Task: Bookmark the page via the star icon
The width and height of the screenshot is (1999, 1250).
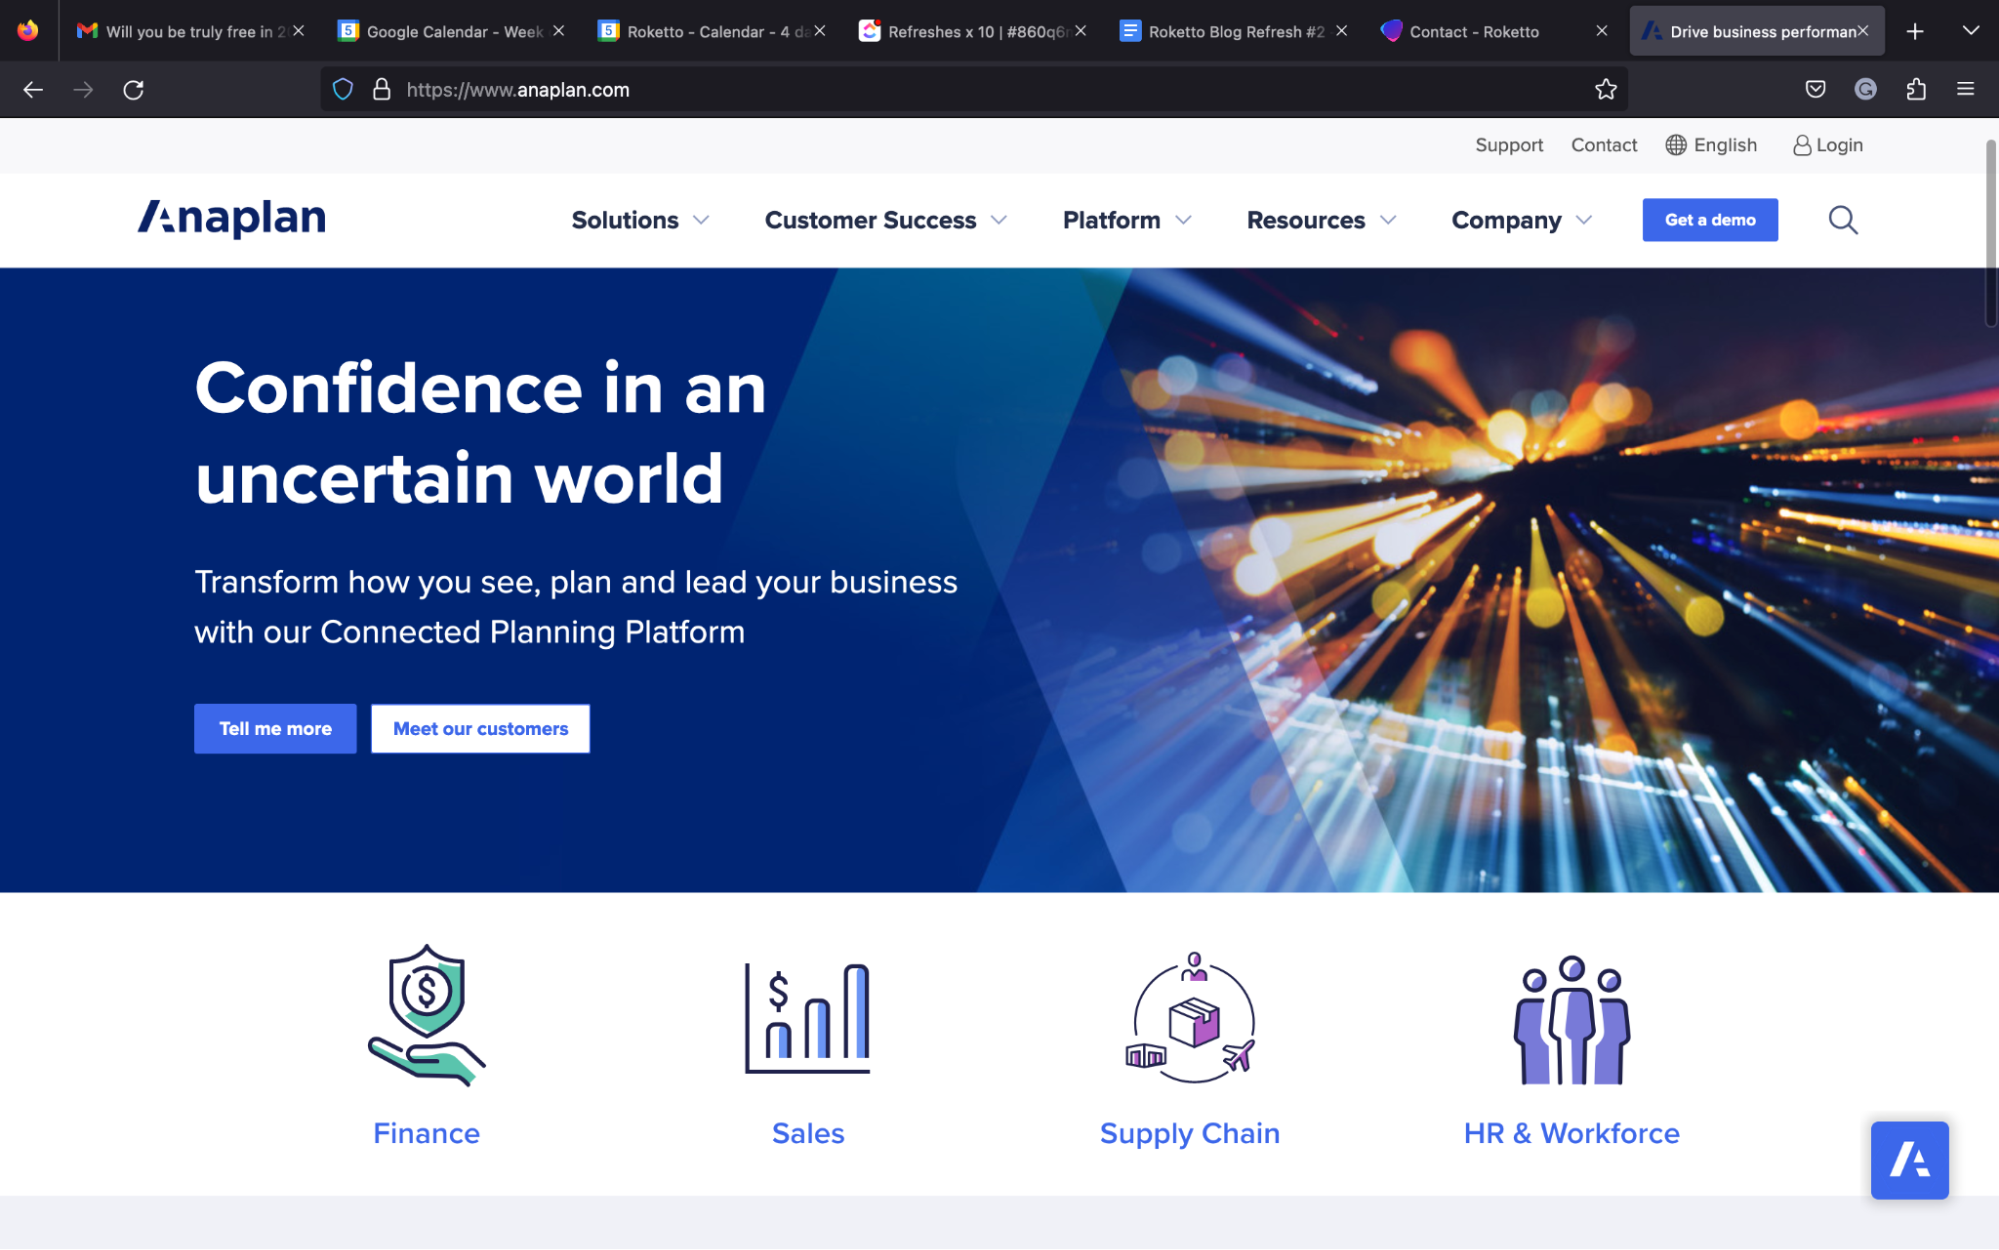Action: pyautogui.click(x=1606, y=89)
